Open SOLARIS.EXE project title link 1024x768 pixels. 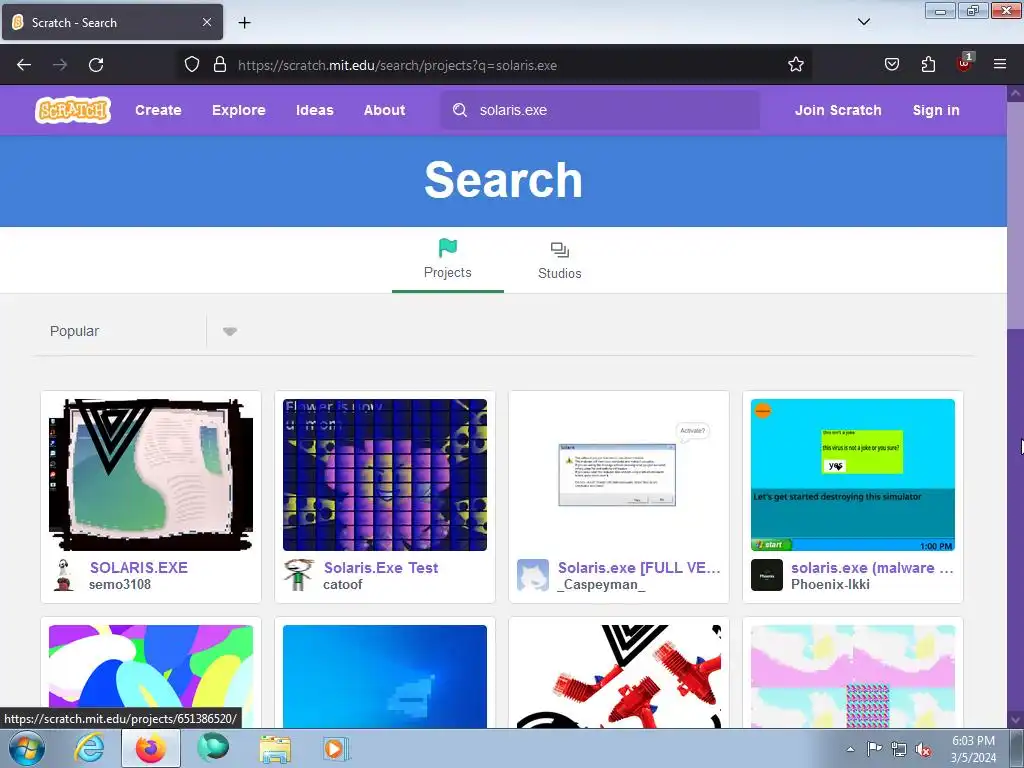(x=139, y=568)
